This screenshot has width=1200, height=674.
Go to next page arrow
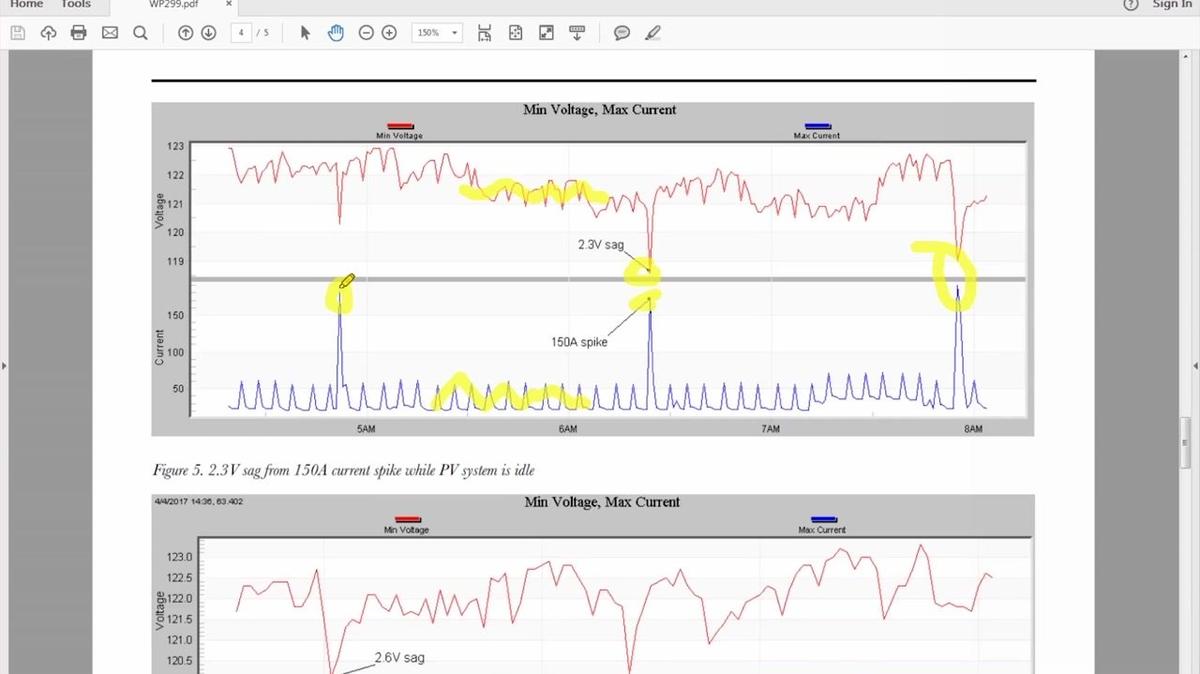click(208, 33)
